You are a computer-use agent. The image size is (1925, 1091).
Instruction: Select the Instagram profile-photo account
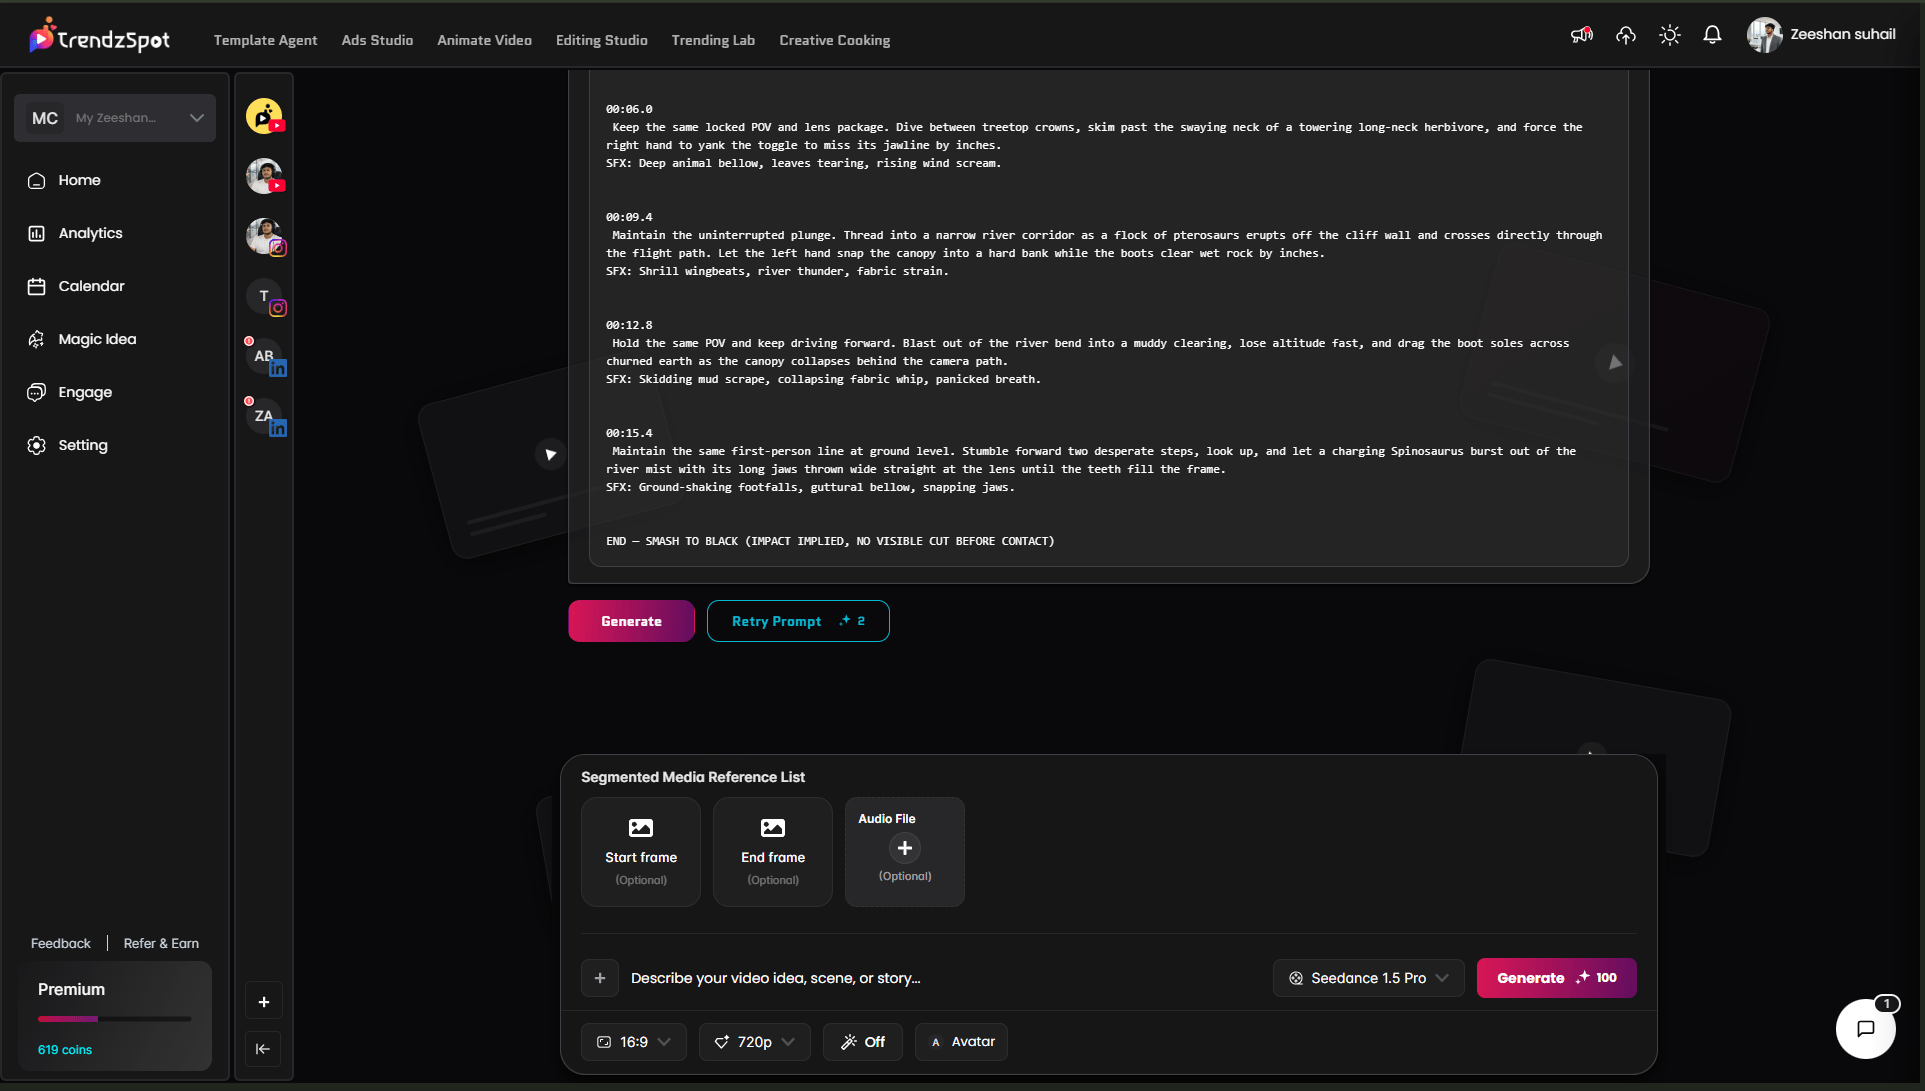[265, 237]
